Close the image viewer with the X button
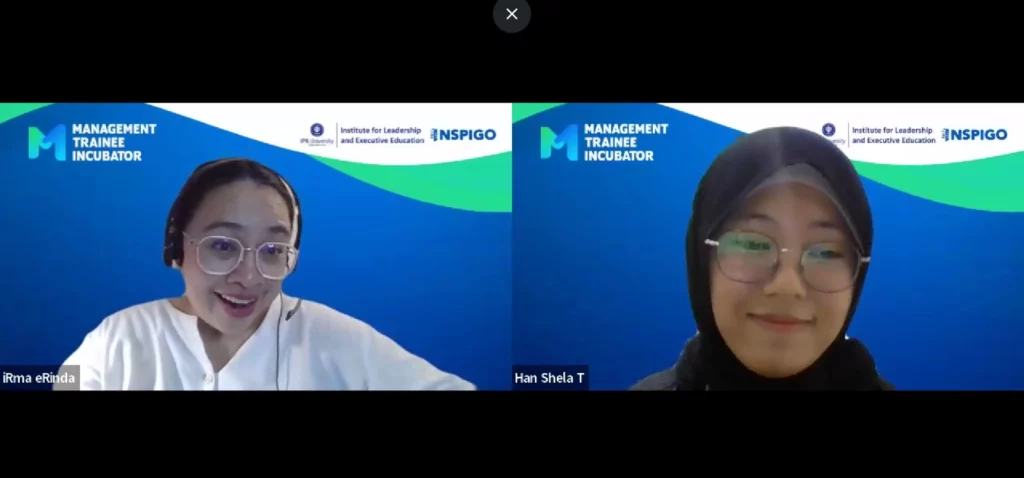Image resolution: width=1024 pixels, height=478 pixels. 512,14
